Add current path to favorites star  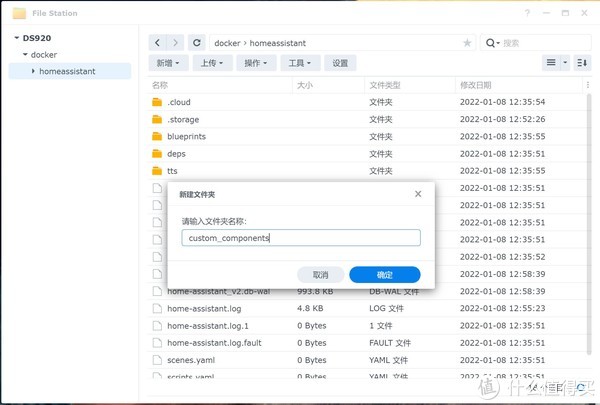[467, 43]
